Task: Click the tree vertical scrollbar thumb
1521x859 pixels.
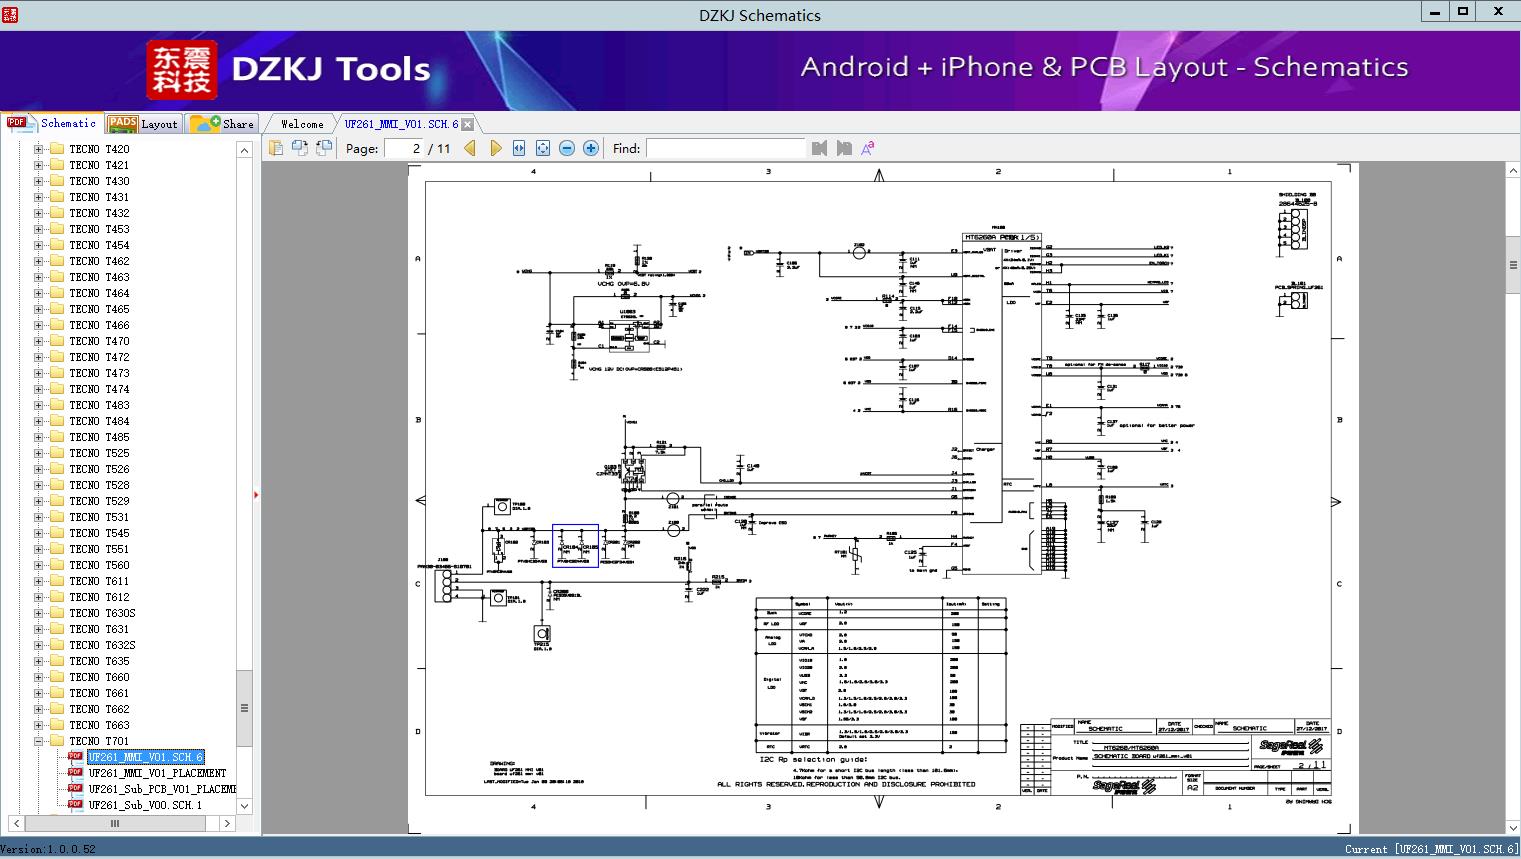Action: 245,708
